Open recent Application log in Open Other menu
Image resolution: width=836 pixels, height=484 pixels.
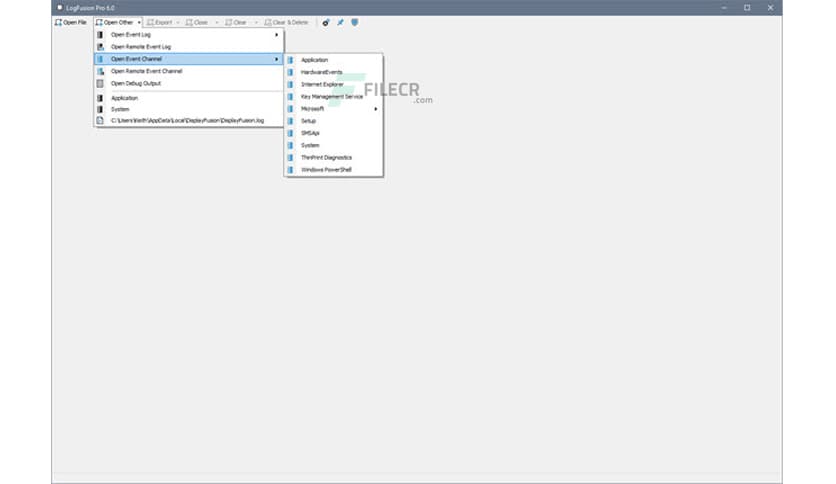tap(189, 98)
